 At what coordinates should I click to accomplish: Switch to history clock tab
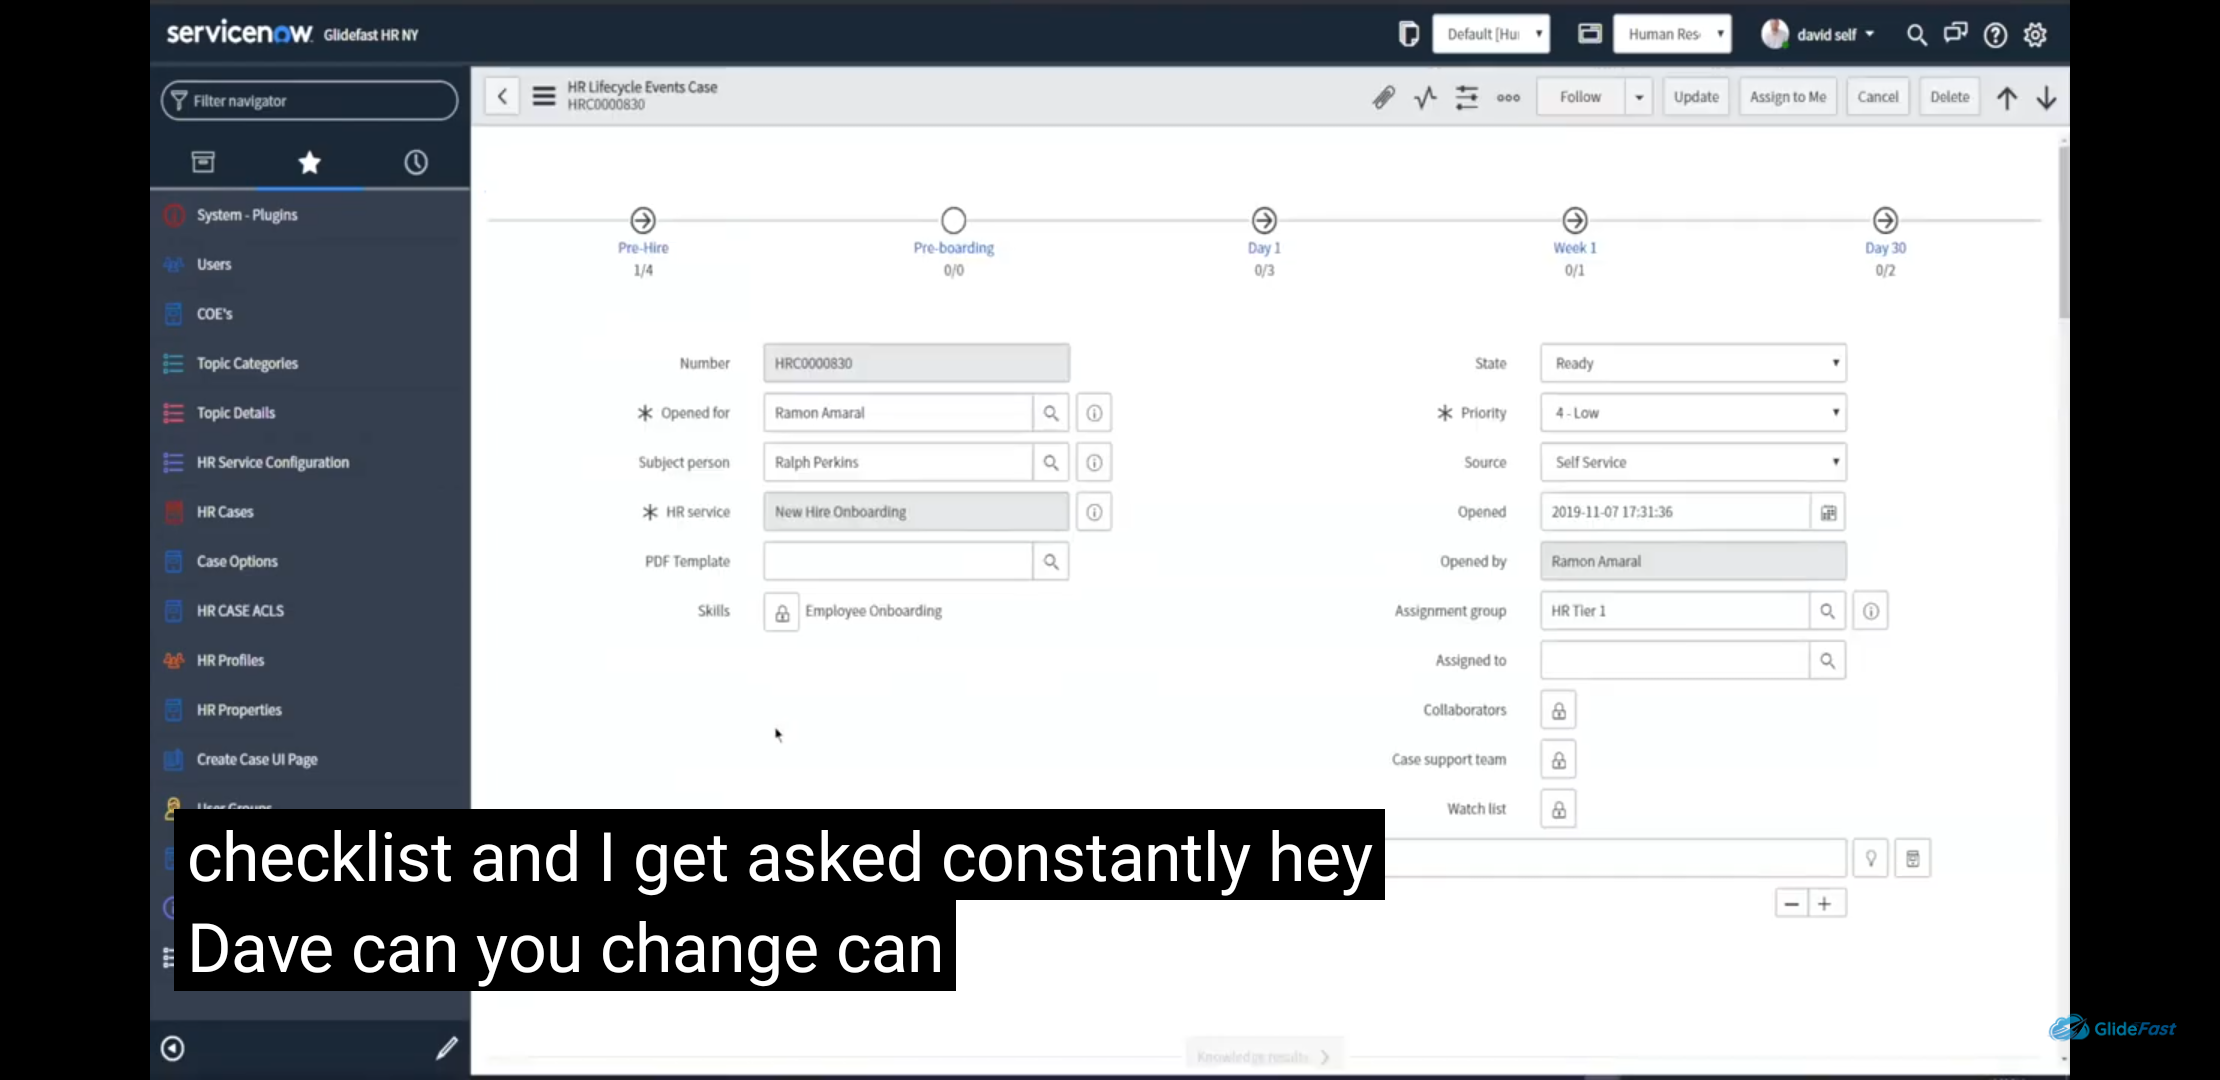click(416, 162)
